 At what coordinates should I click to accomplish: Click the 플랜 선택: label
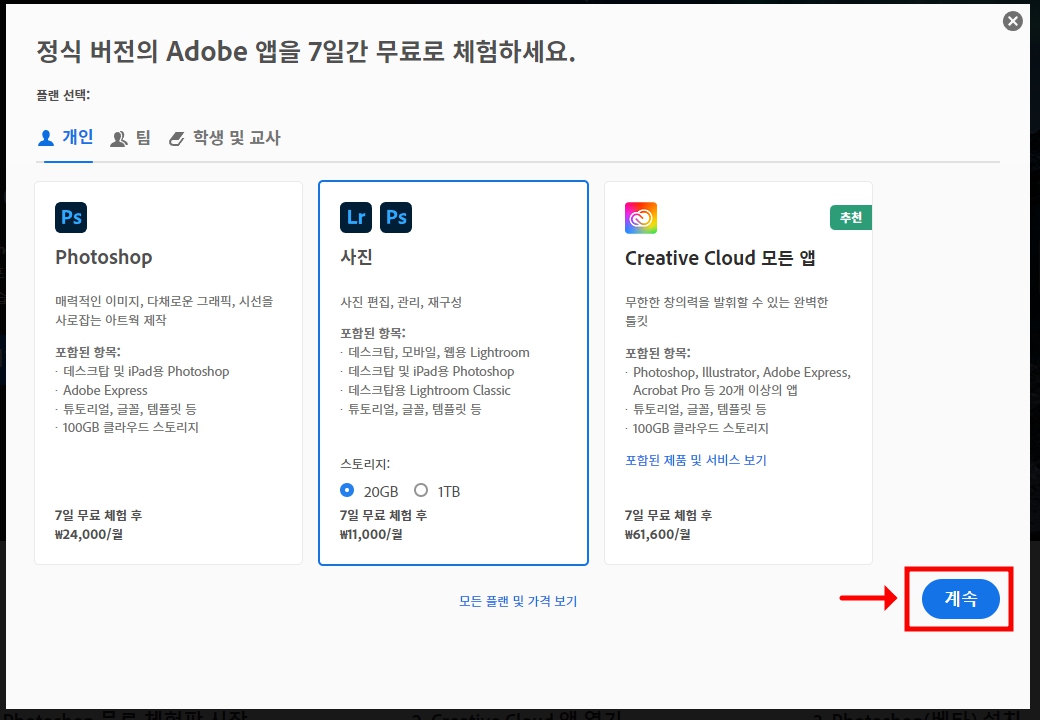coord(63,95)
